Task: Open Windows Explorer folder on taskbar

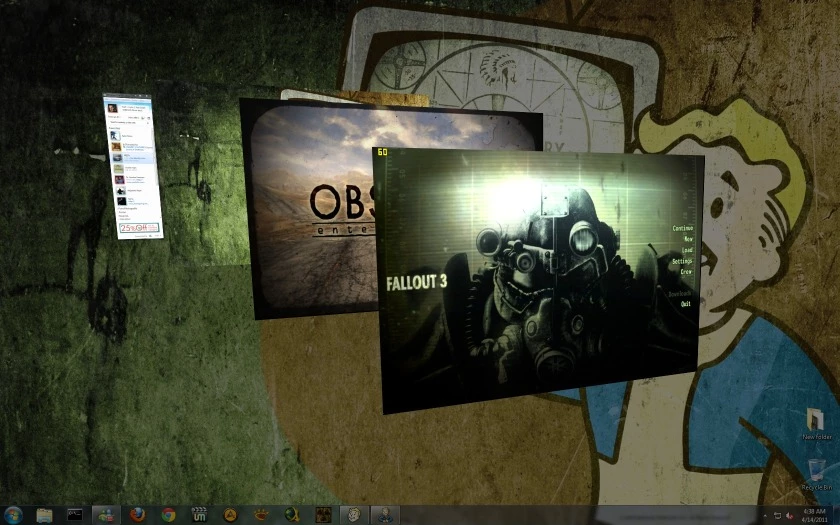Action: (x=44, y=515)
